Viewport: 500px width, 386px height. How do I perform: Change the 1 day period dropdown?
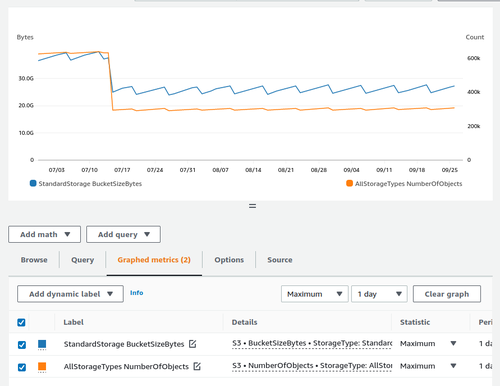(379, 294)
